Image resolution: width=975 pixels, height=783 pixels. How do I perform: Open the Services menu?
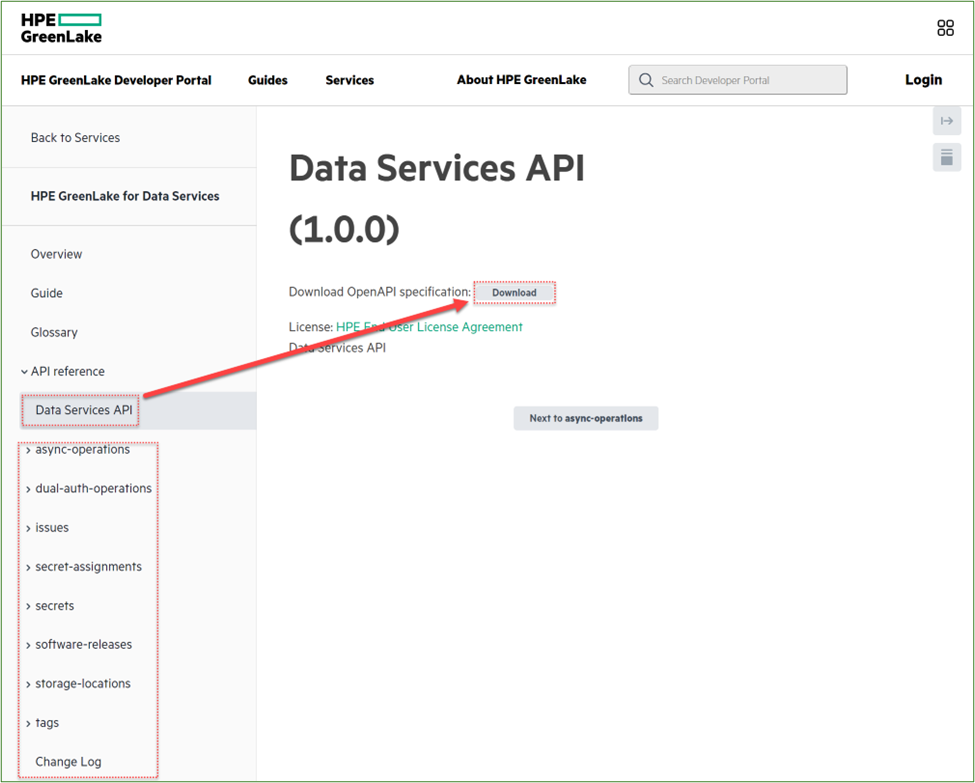349,80
